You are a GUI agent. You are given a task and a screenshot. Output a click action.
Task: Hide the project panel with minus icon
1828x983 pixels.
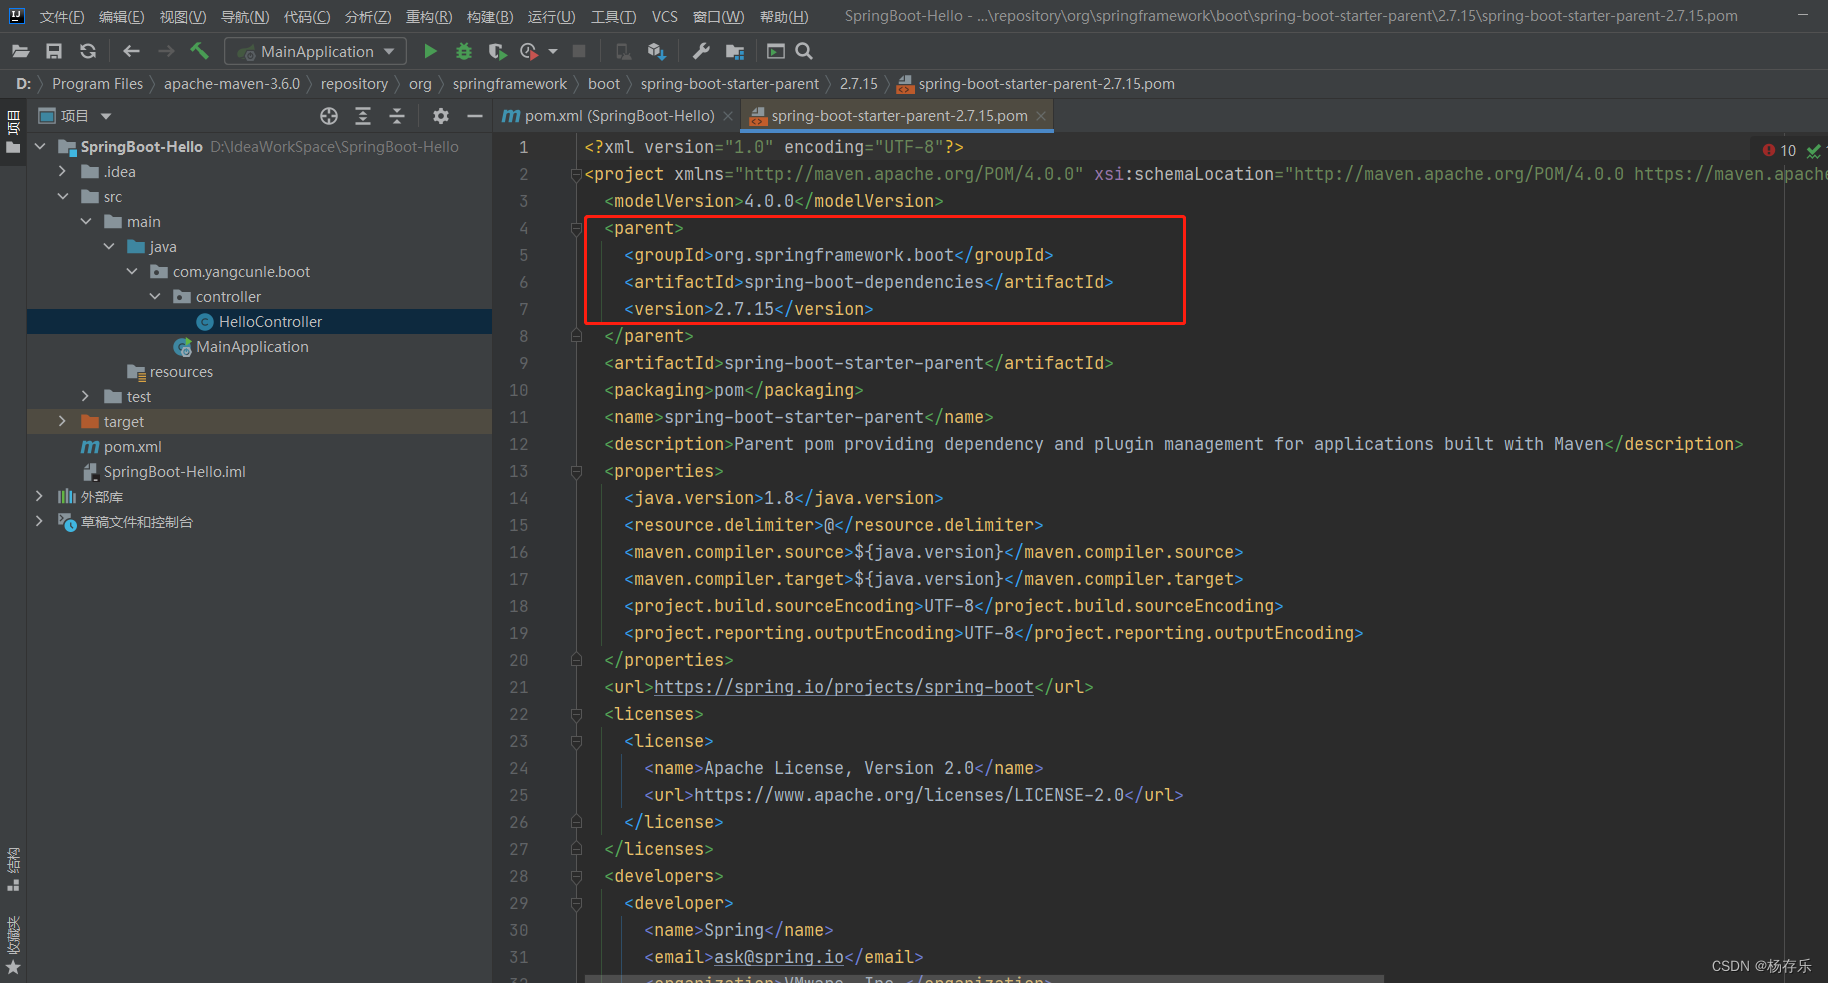coord(475,116)
